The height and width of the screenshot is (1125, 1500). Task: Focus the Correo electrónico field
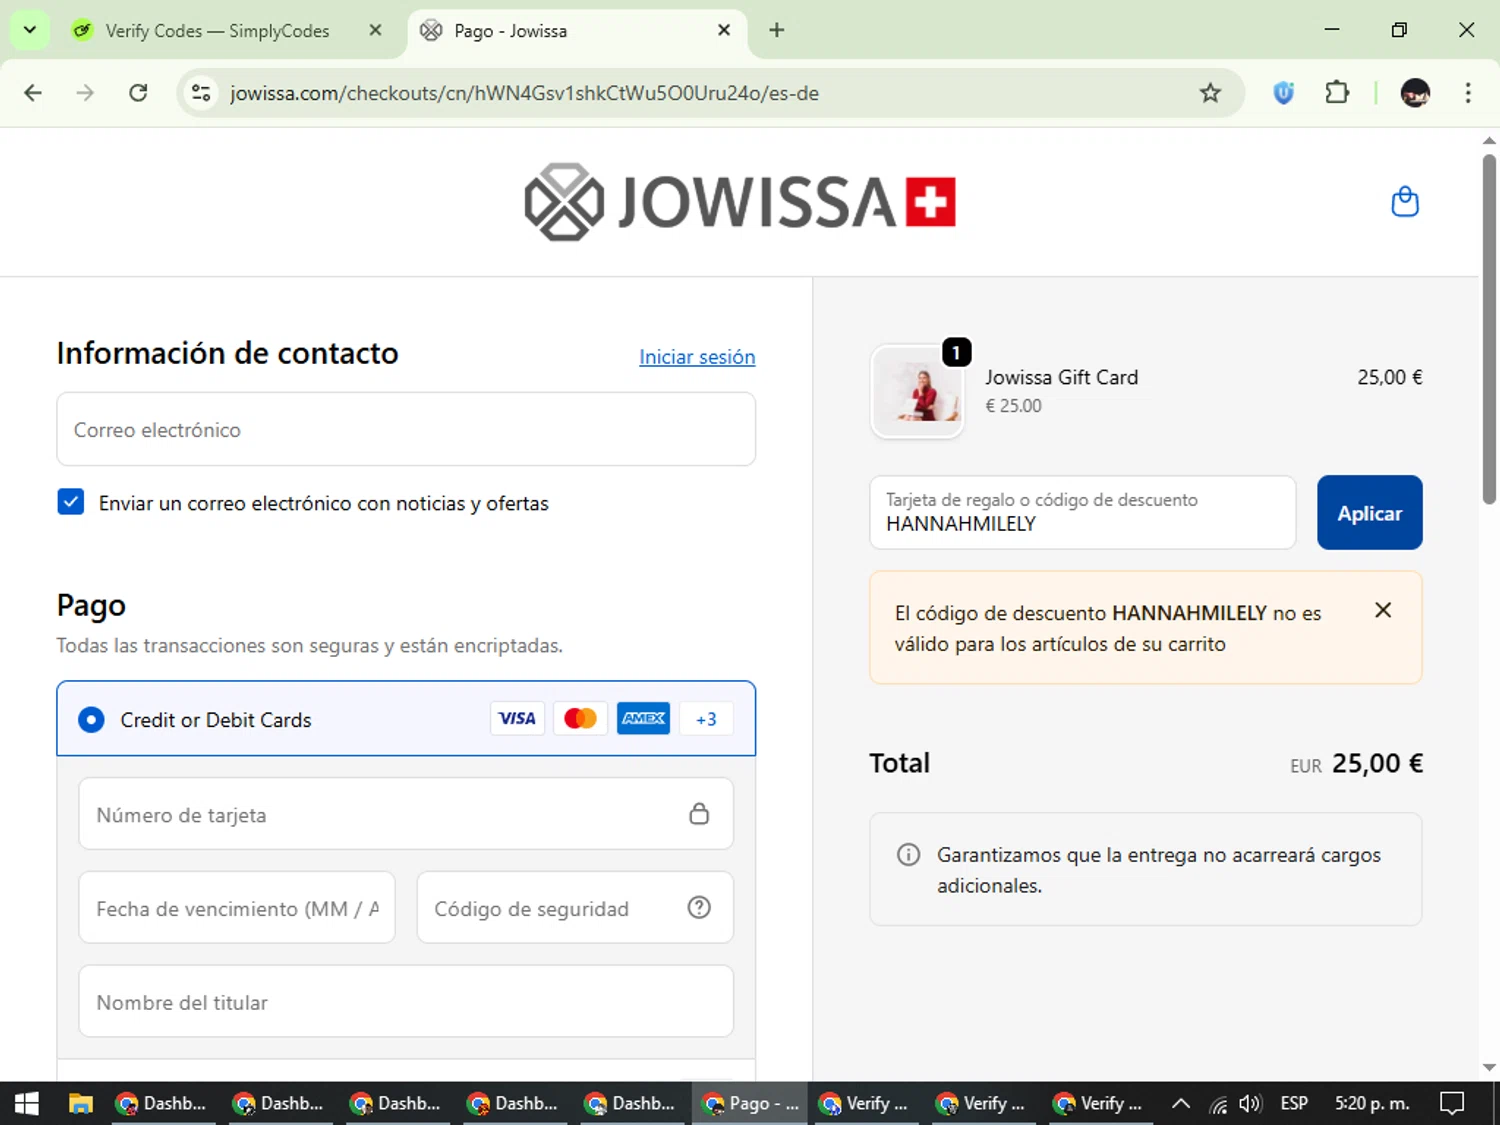point(406,429)
